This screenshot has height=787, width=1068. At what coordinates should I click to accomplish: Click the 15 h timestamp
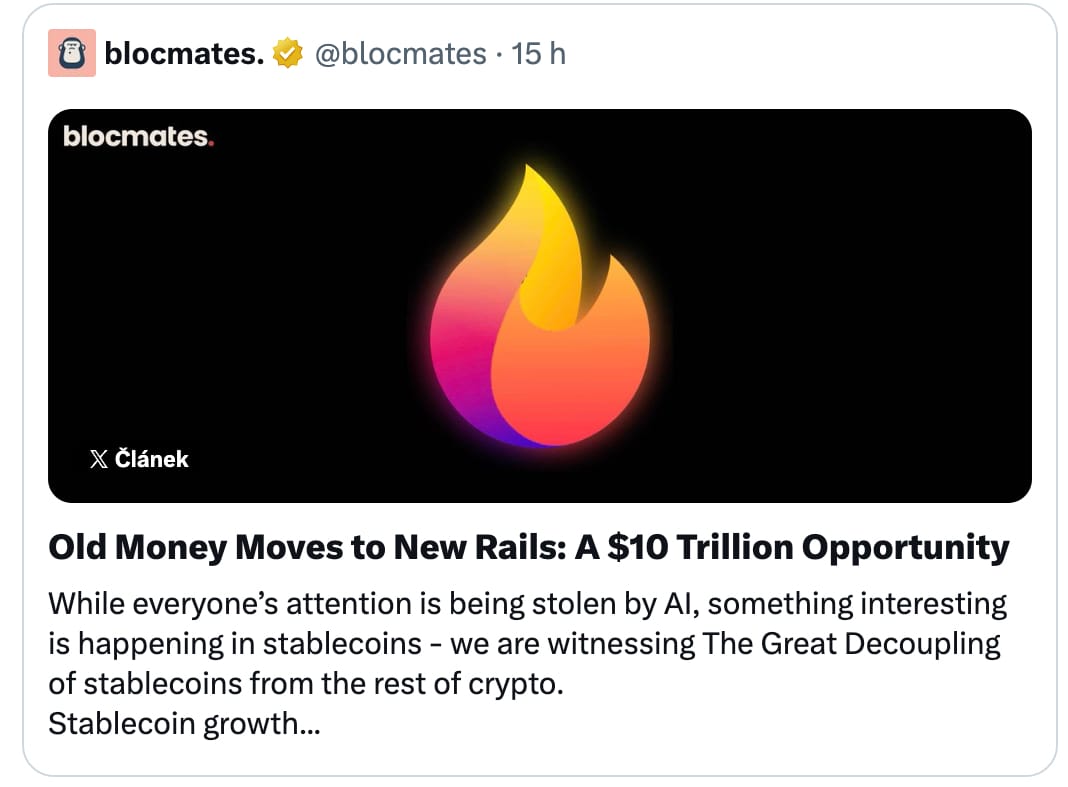pos(539,54)
